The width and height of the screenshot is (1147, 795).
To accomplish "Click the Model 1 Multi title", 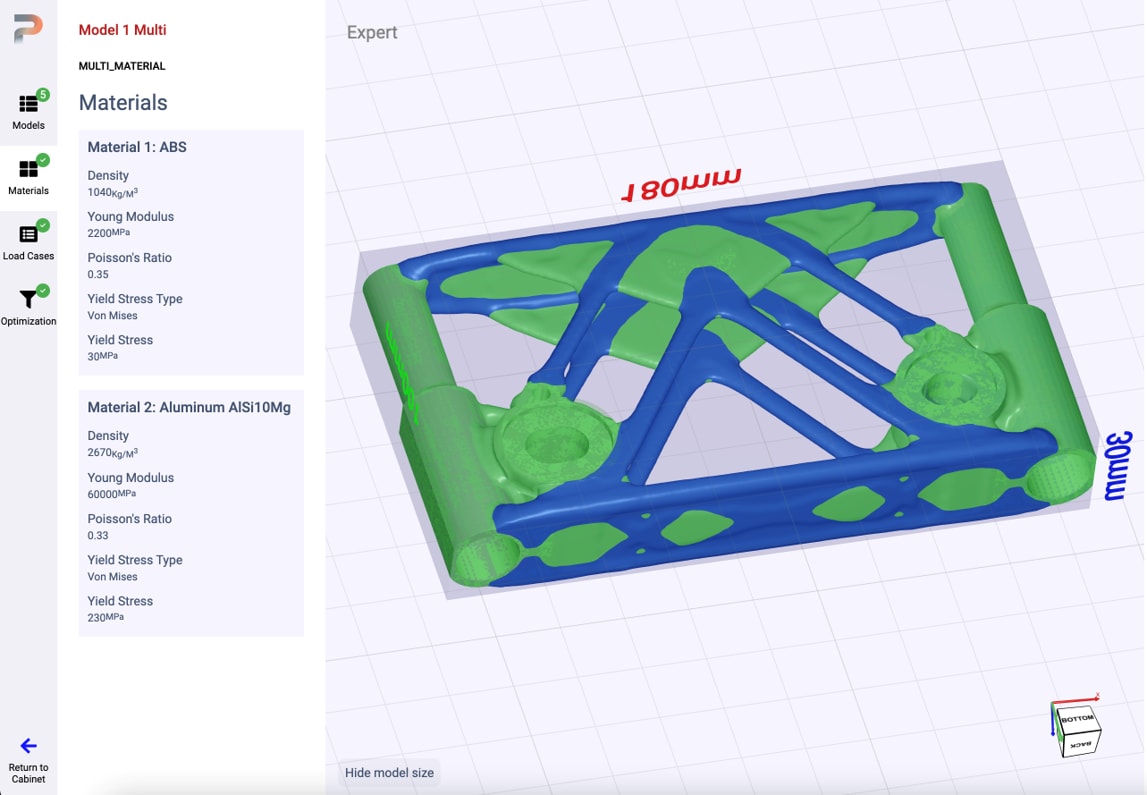I will [x=123, y=30].
